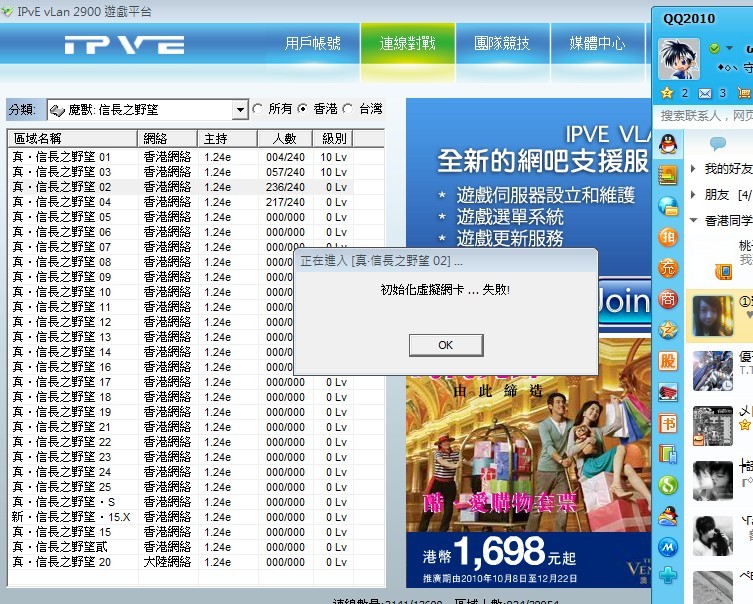Open the 用戶帳號 tab
This screenshot has width=753, height=604.
click(x=313, y=44)
